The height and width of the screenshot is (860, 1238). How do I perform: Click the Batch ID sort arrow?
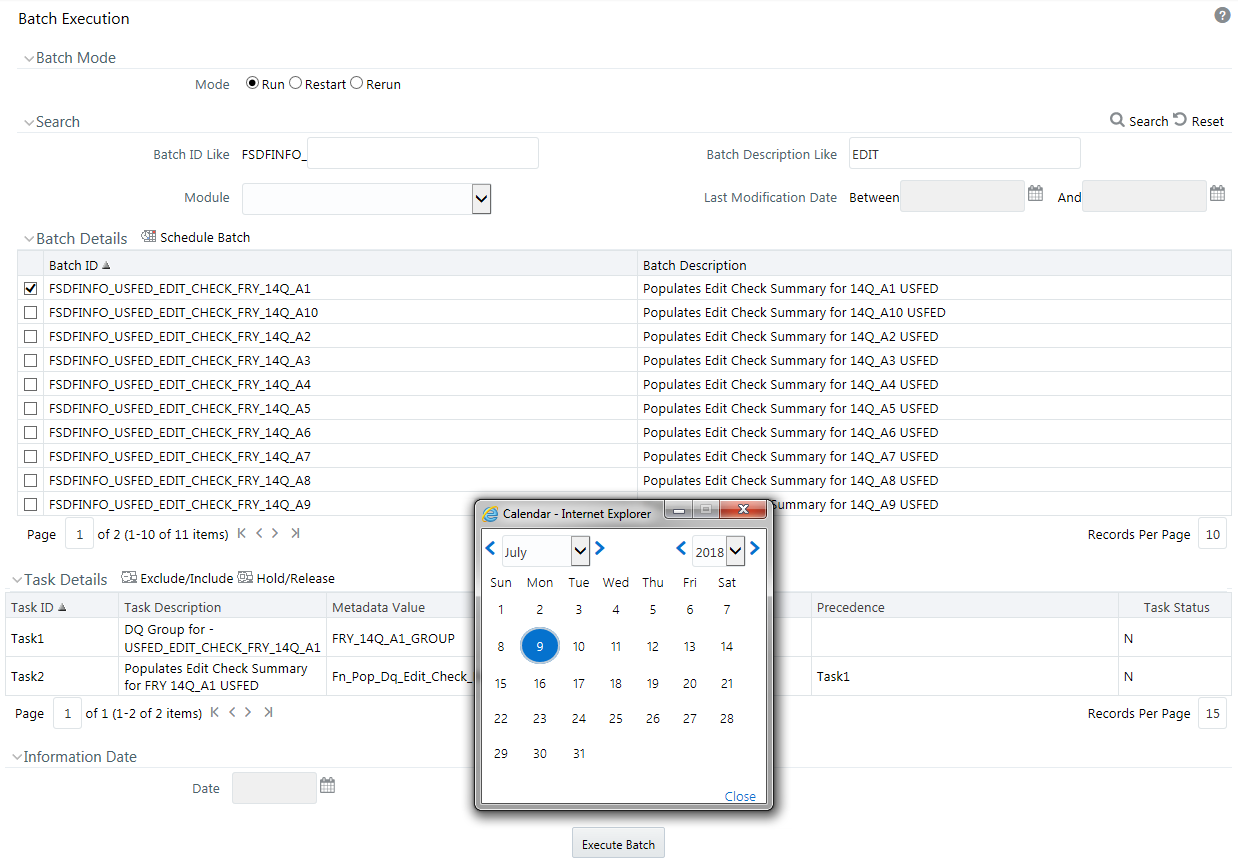106,265
